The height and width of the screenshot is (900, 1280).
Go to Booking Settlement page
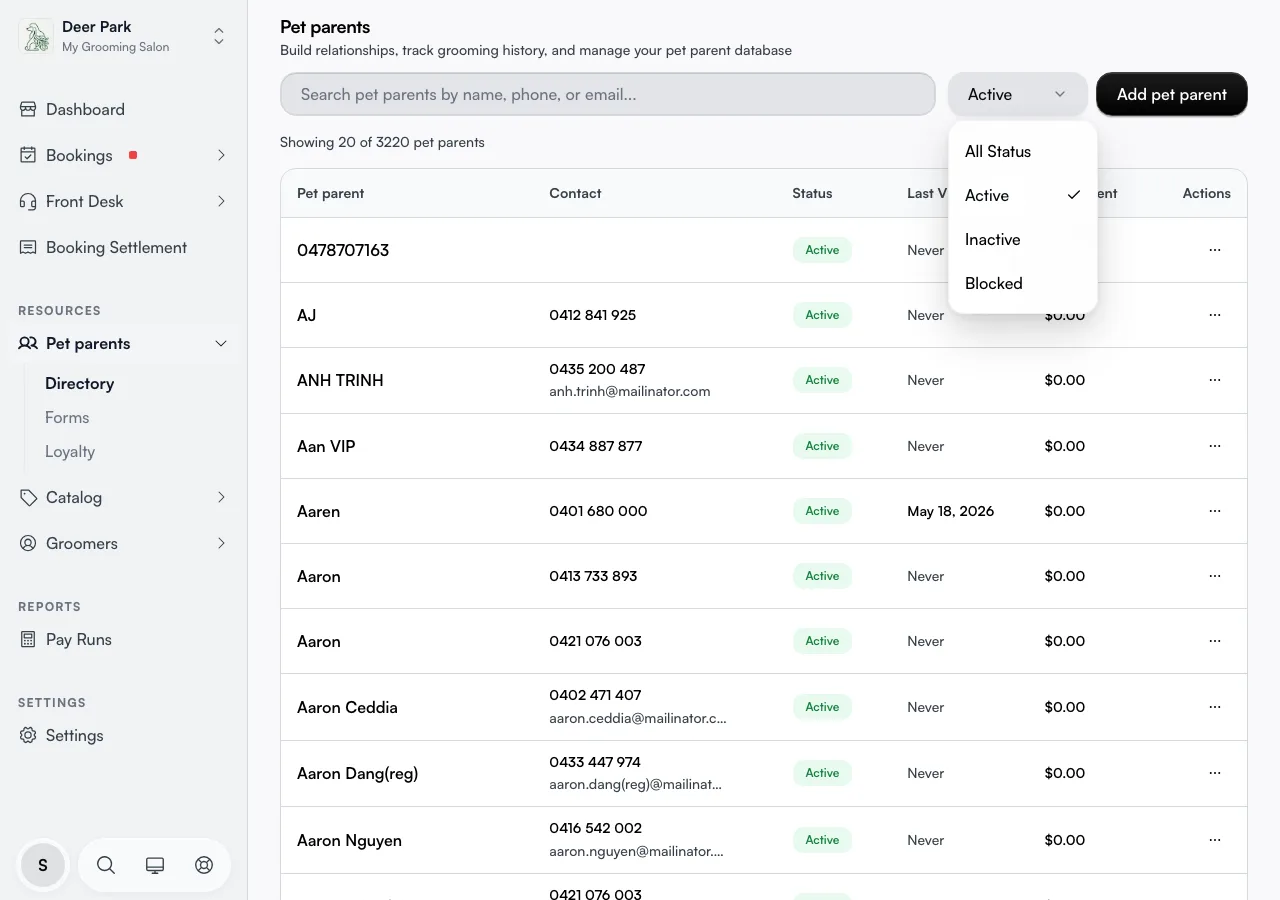(116, 247)
